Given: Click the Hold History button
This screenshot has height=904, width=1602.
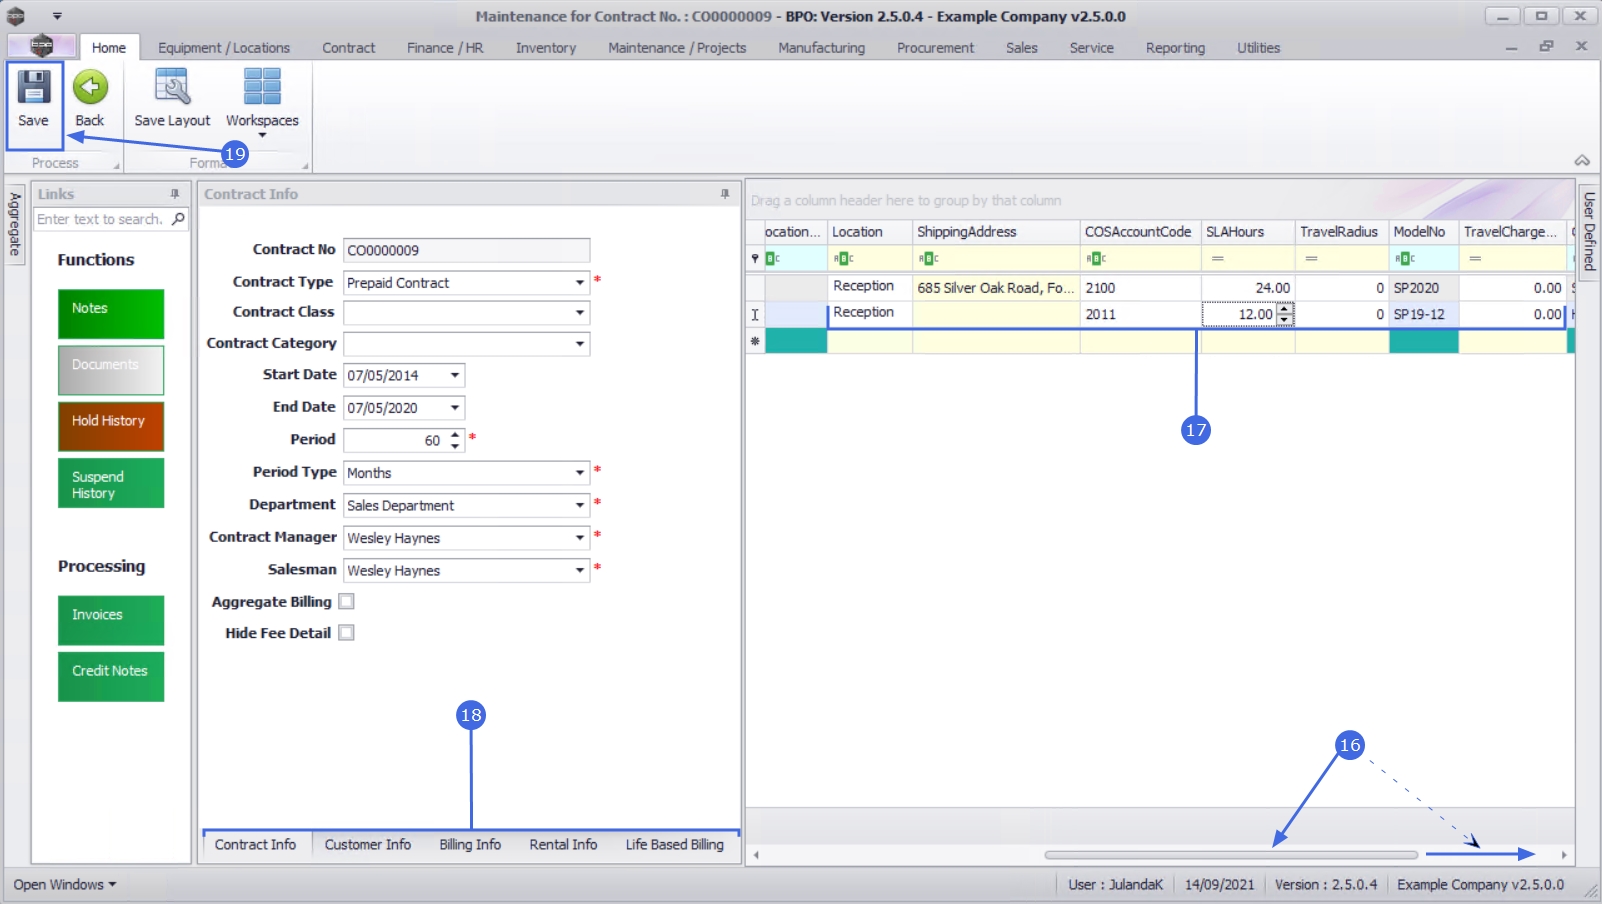Looking at the screenshot, I should coord(111,427).
